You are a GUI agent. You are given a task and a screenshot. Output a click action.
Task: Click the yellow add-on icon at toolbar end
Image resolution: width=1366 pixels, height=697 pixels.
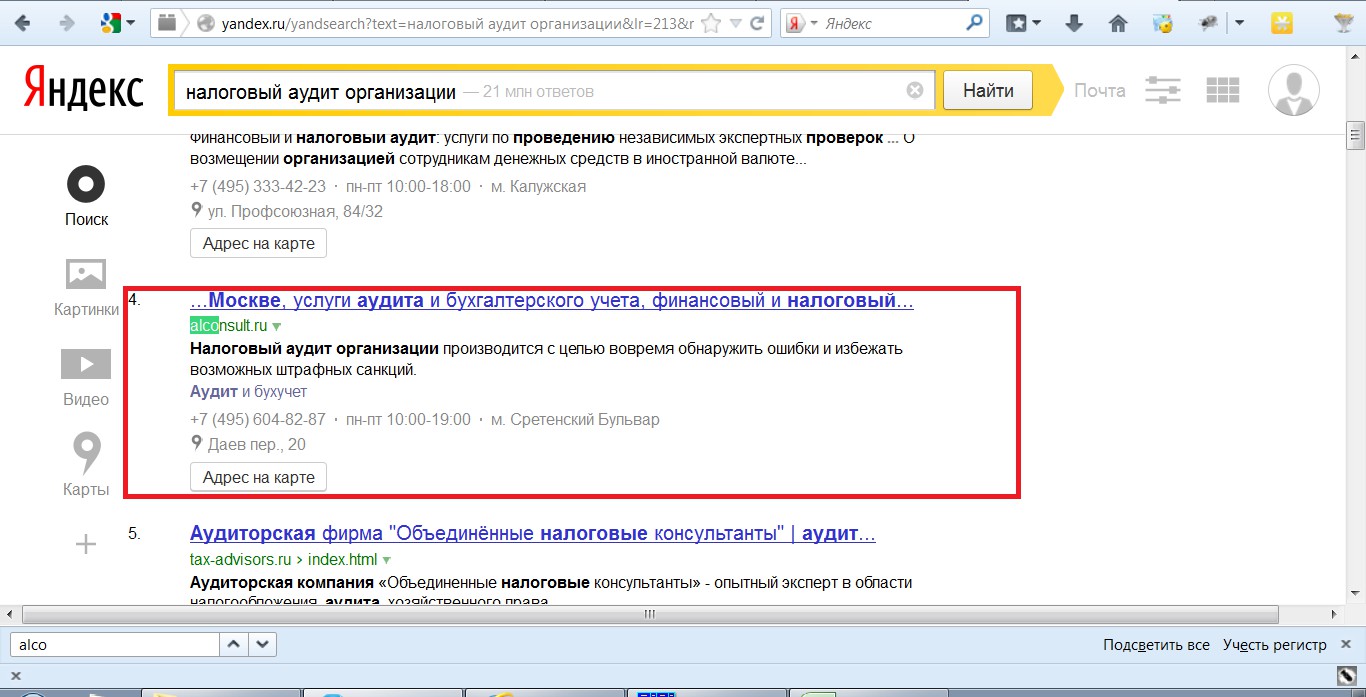click(x=1281, y=23)
